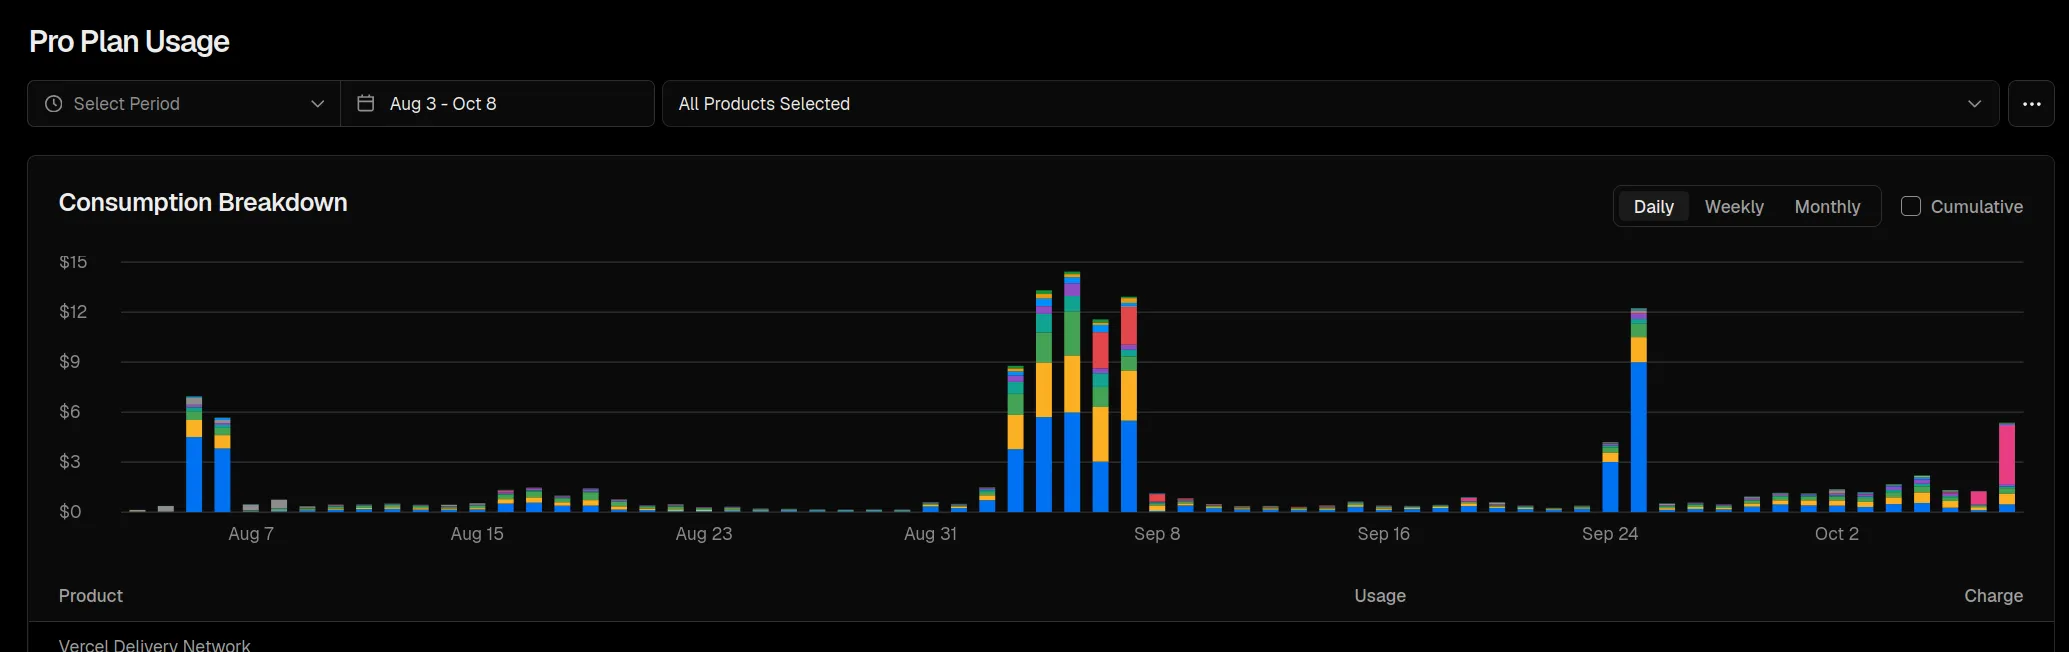This screenshot has width=2069, height=652.
Task: Click the tall blue bar above Sep 24
Action: click(1638, 410)
